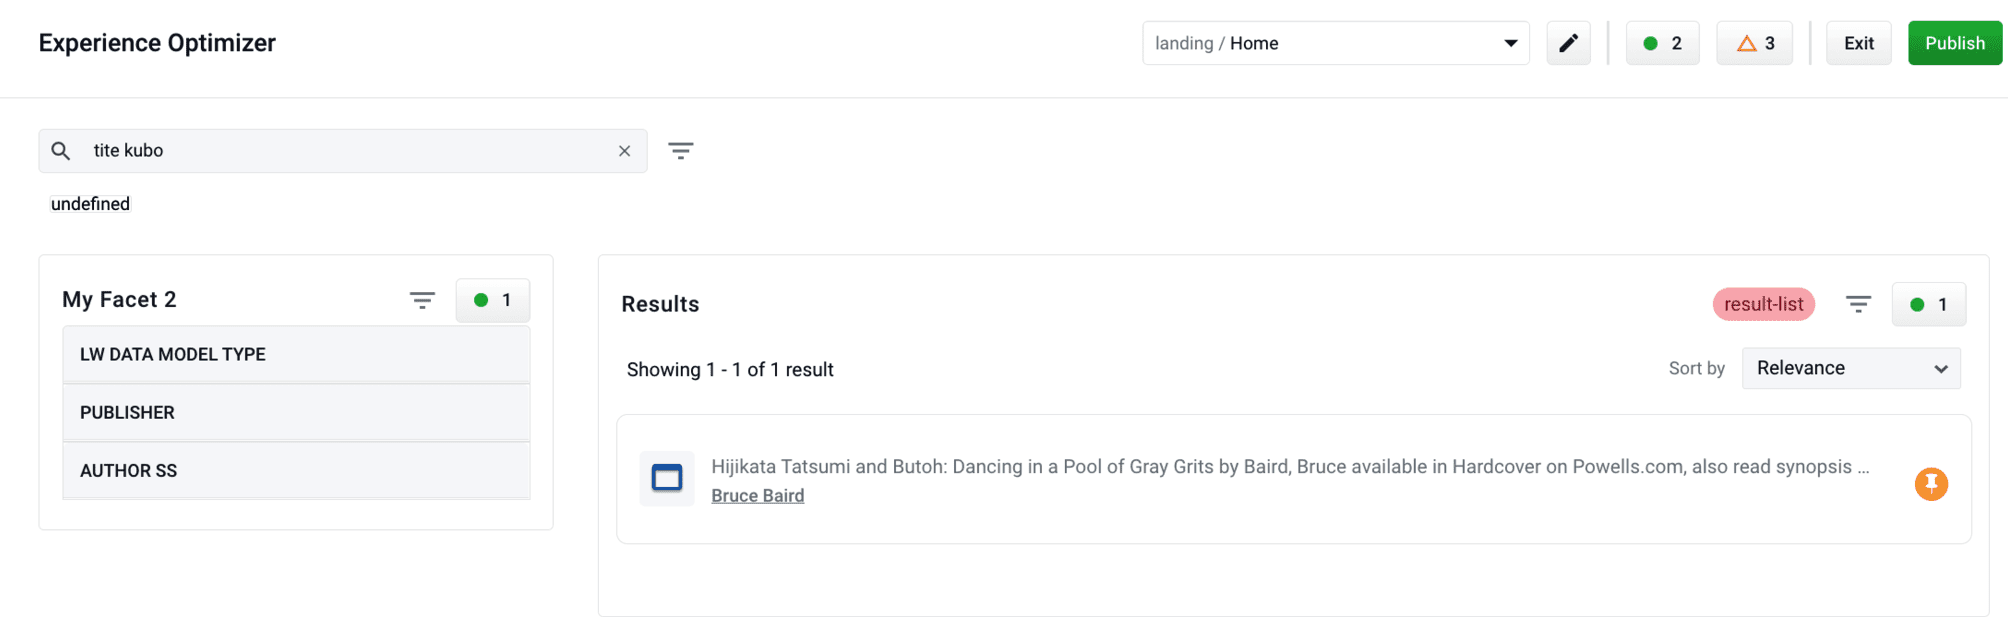This screenshot has height=617, width=2008.
Task: Click Results panel filter icon
Action: pos(1858,304)
